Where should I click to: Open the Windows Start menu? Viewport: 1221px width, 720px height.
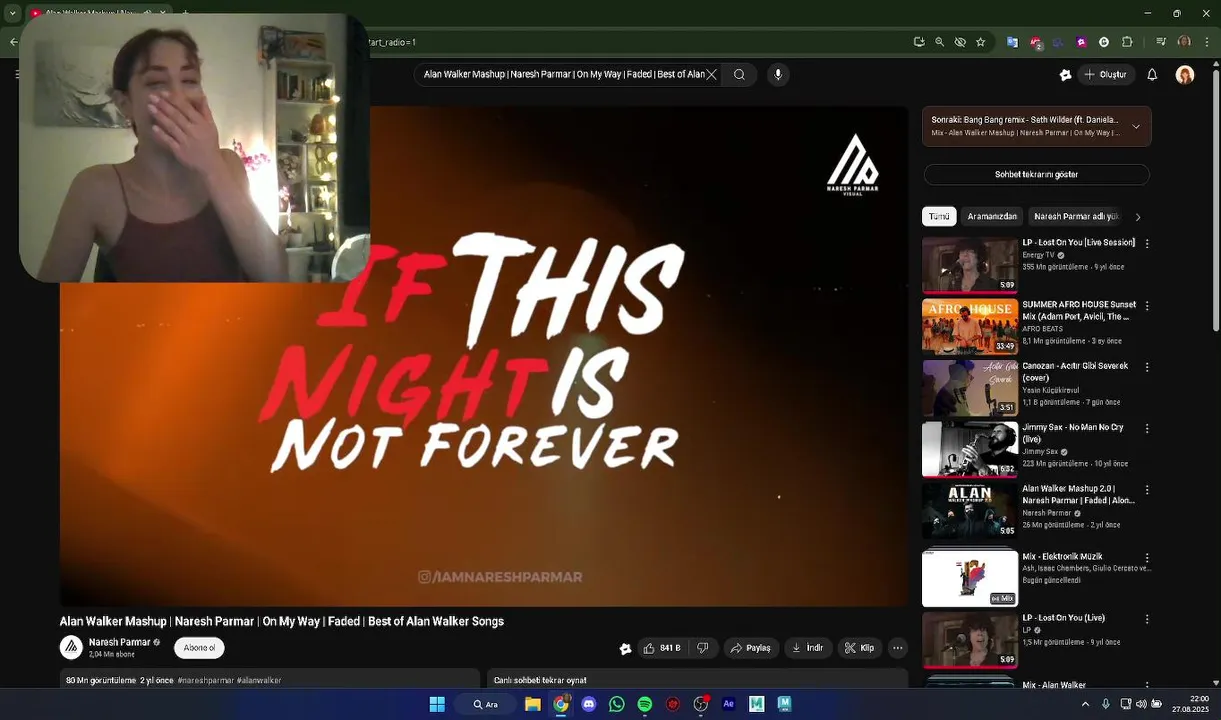tap(437, 704)
